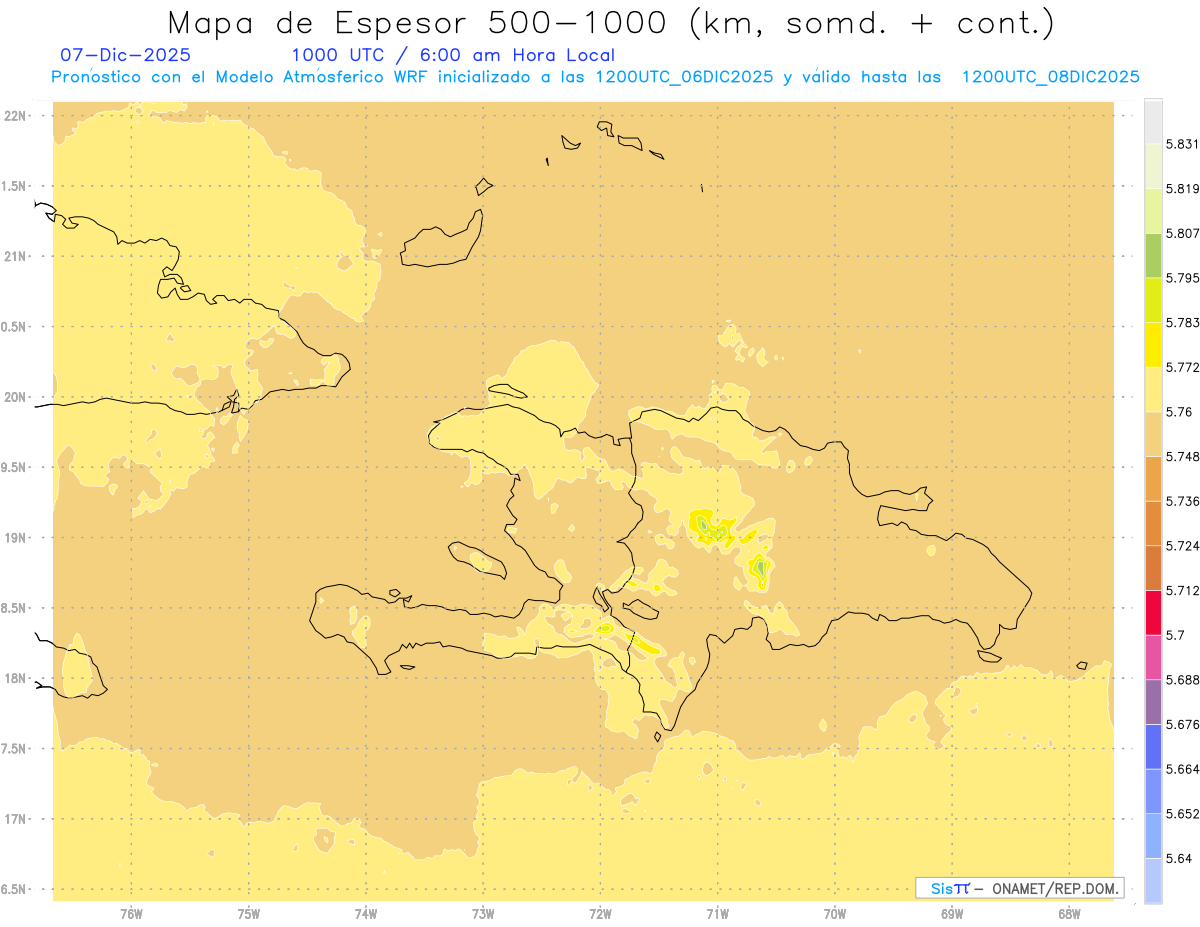This screenshot has height=927, width=1200.
Task: Click the color bar value '5.831'
Action: [1182, 144]
